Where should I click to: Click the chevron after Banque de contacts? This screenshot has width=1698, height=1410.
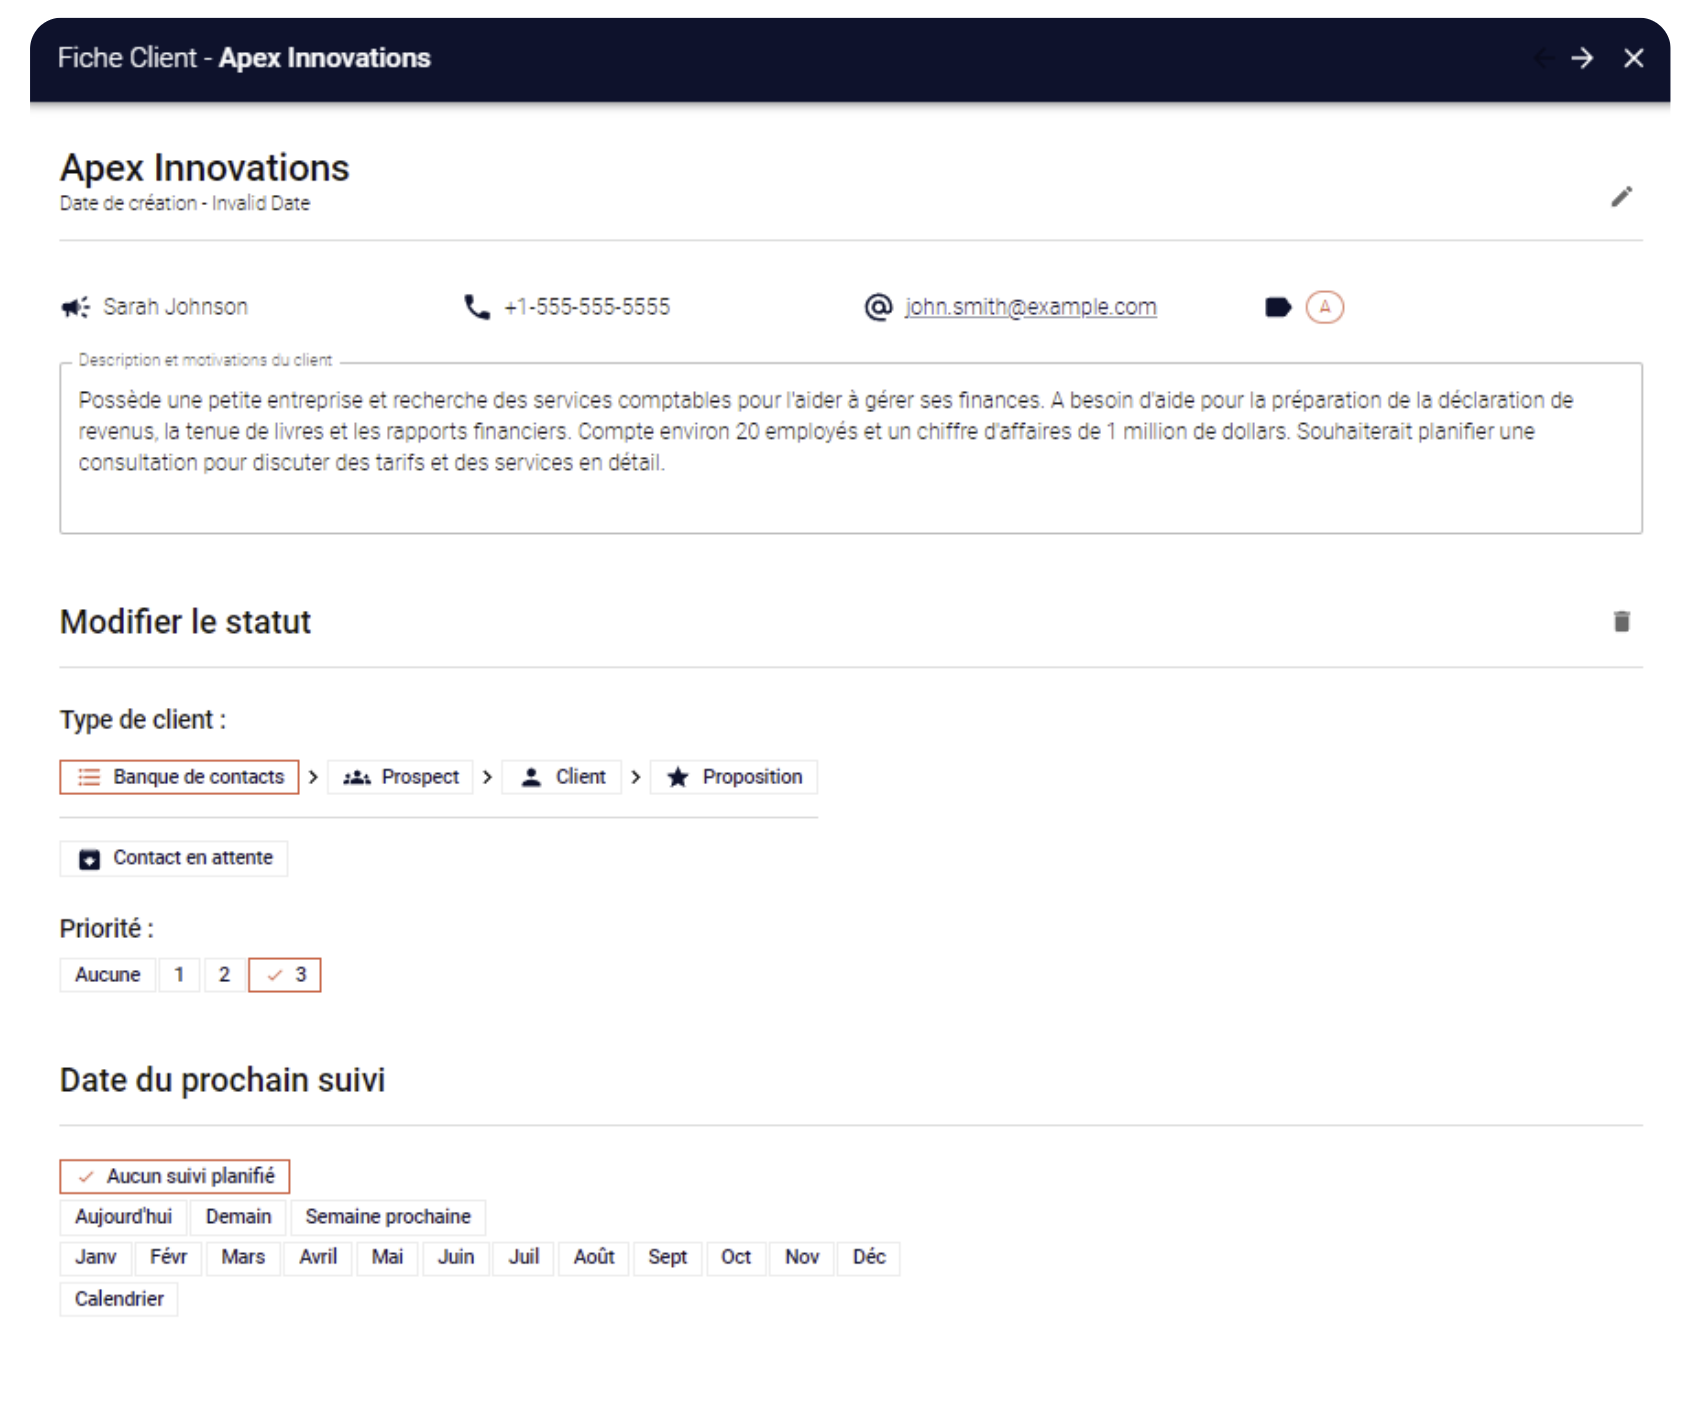313,777
